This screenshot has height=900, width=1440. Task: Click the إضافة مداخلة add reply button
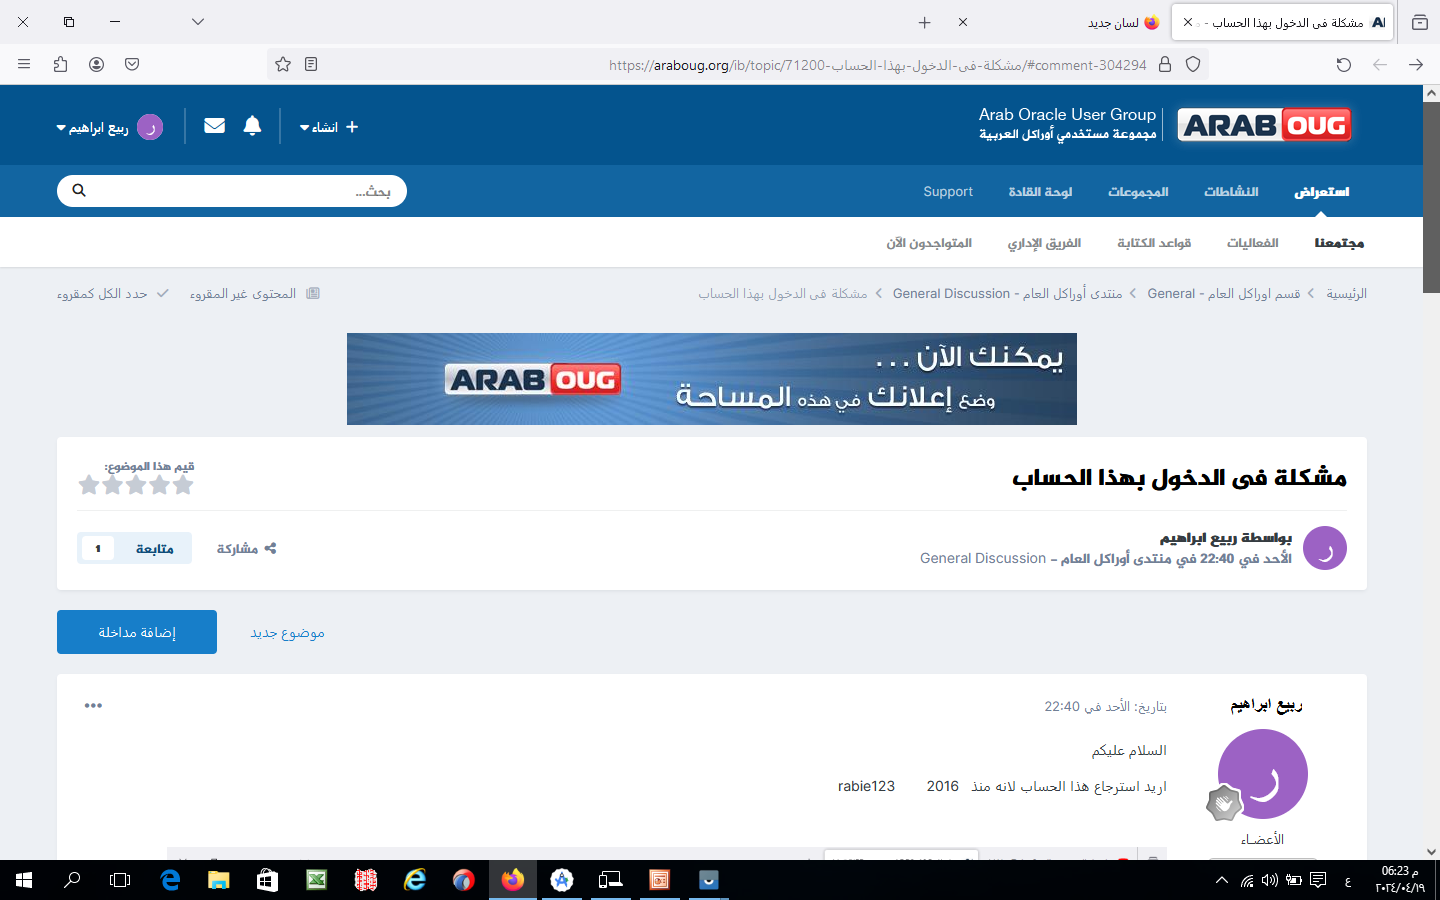click(x=137, y=632)
